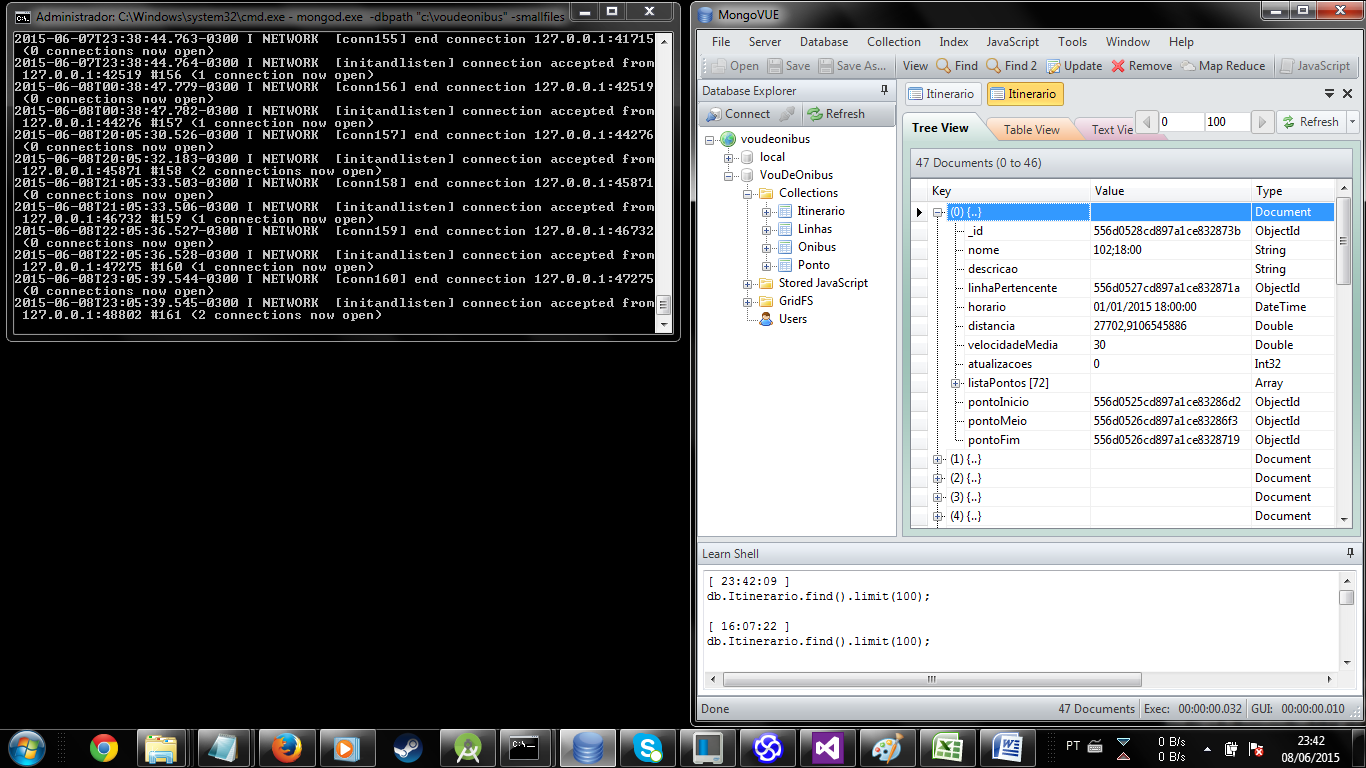Click the Find toolbar button

(x=957, y=66)
